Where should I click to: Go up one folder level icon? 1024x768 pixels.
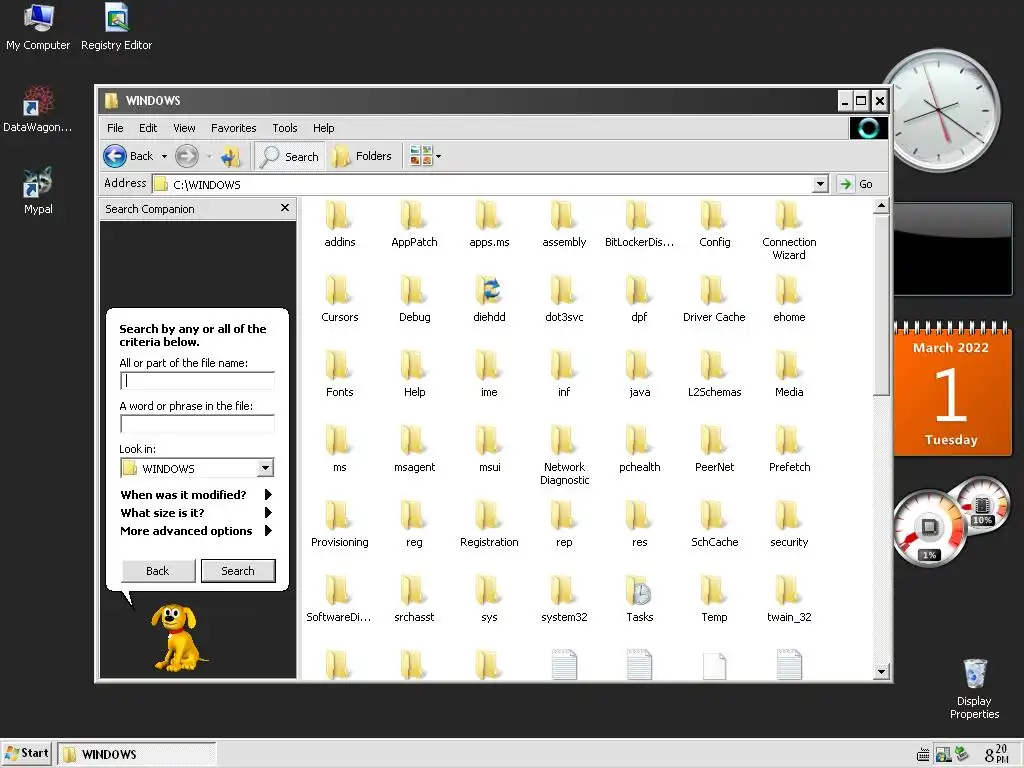(231, 156)
